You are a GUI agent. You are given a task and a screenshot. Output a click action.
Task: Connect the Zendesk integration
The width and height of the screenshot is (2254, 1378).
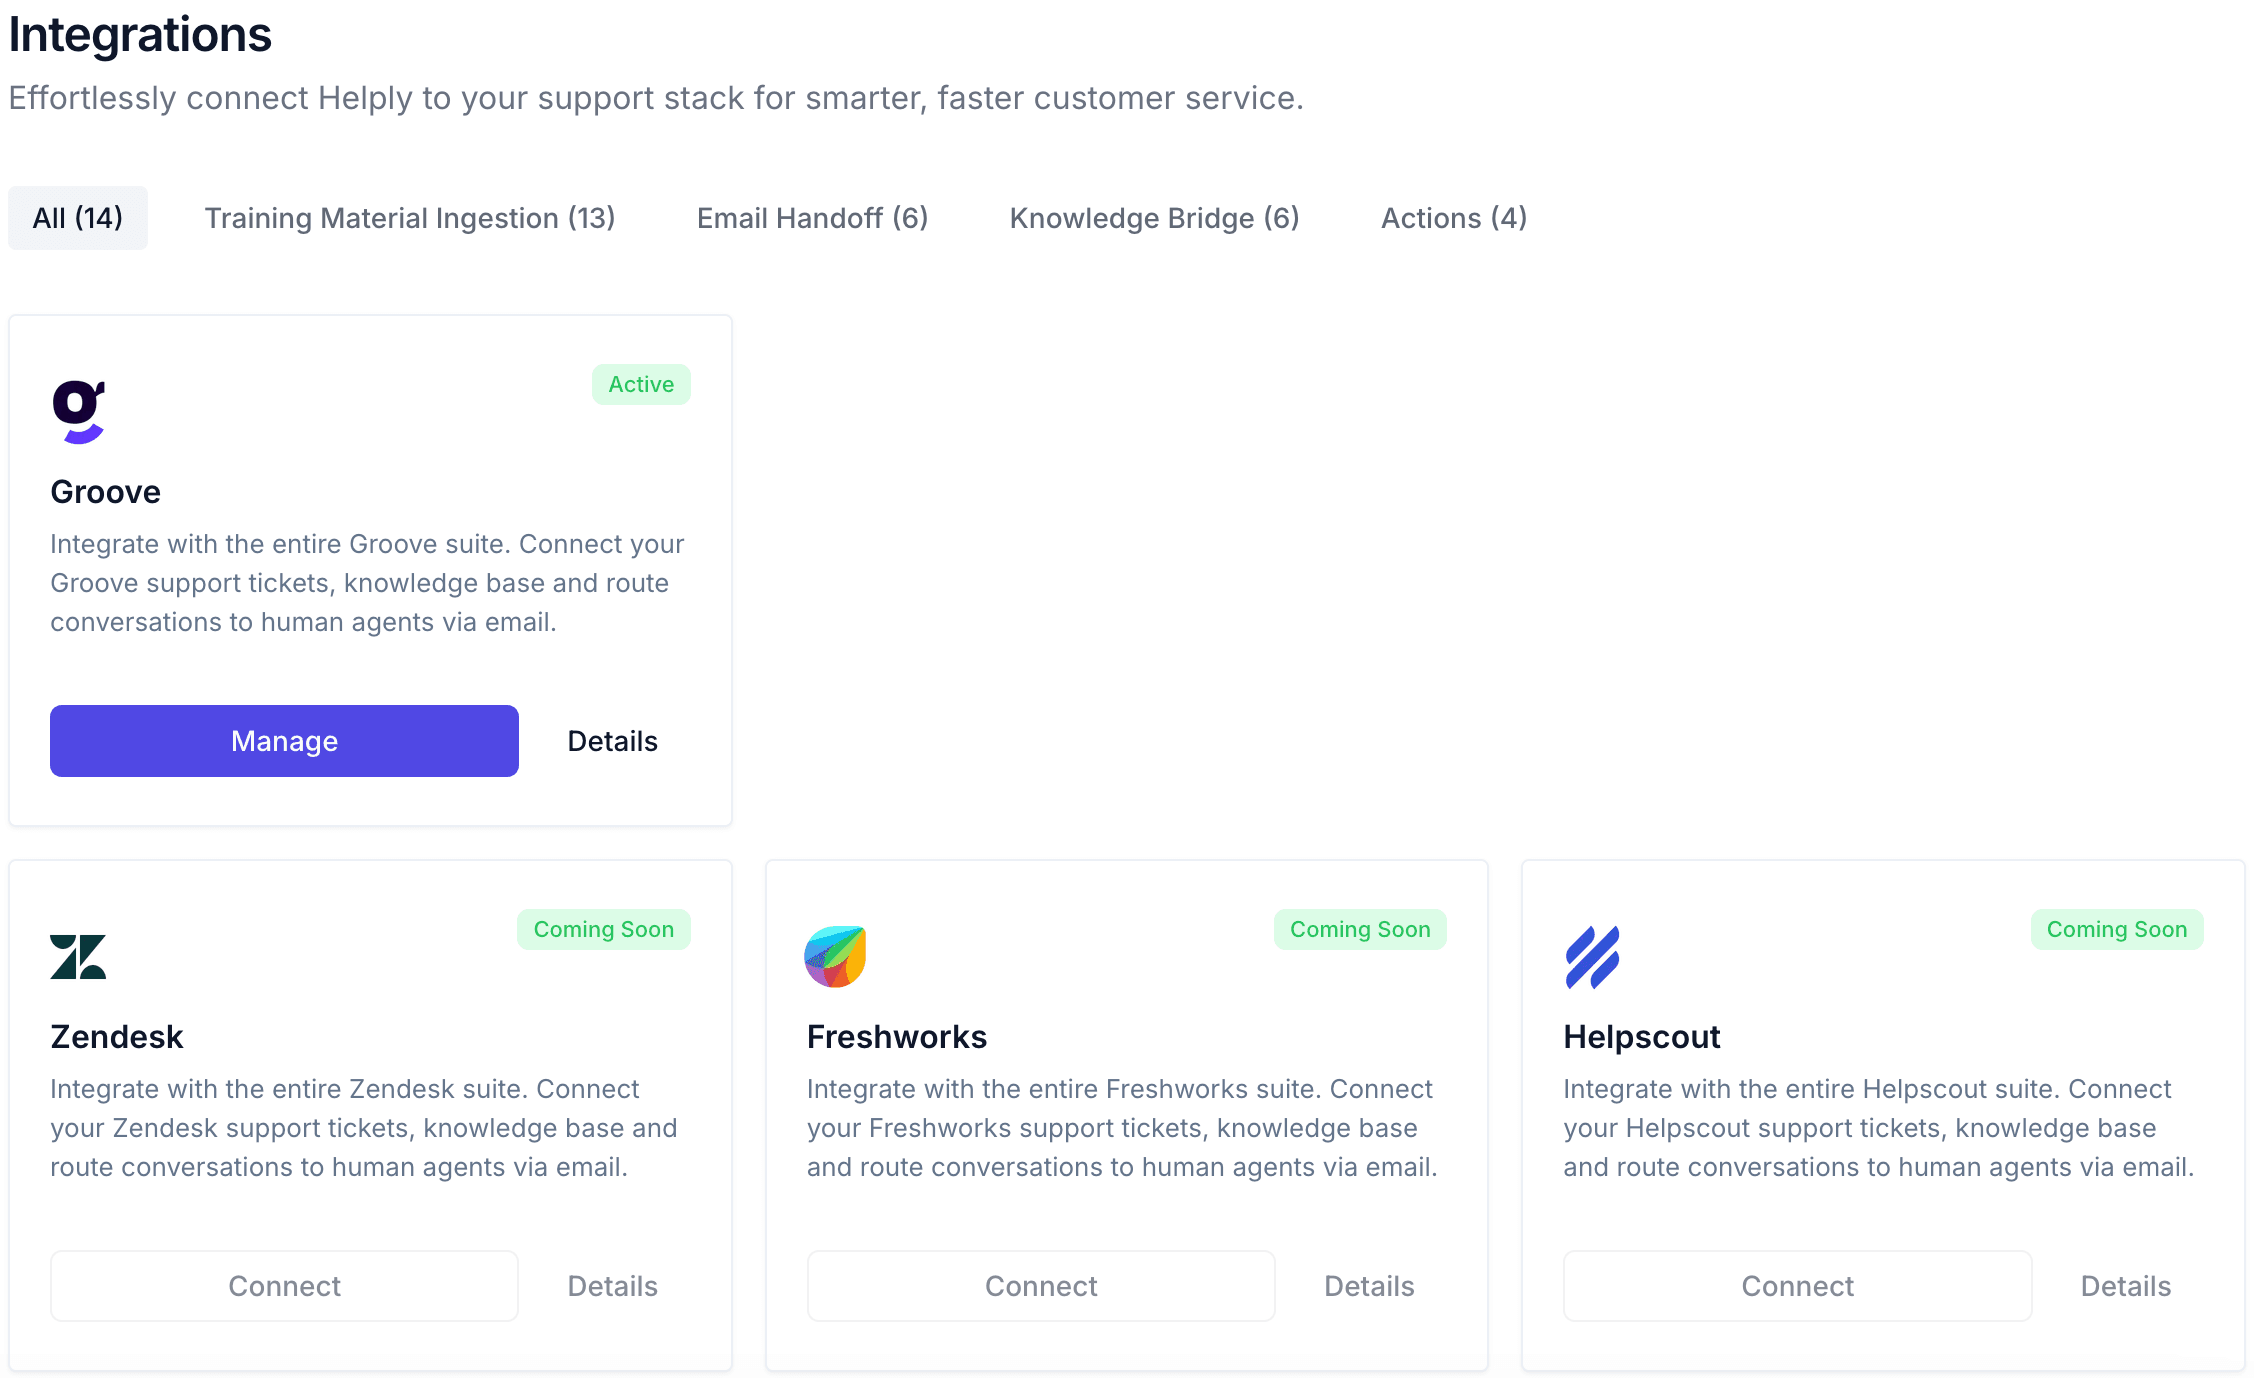284,1286
